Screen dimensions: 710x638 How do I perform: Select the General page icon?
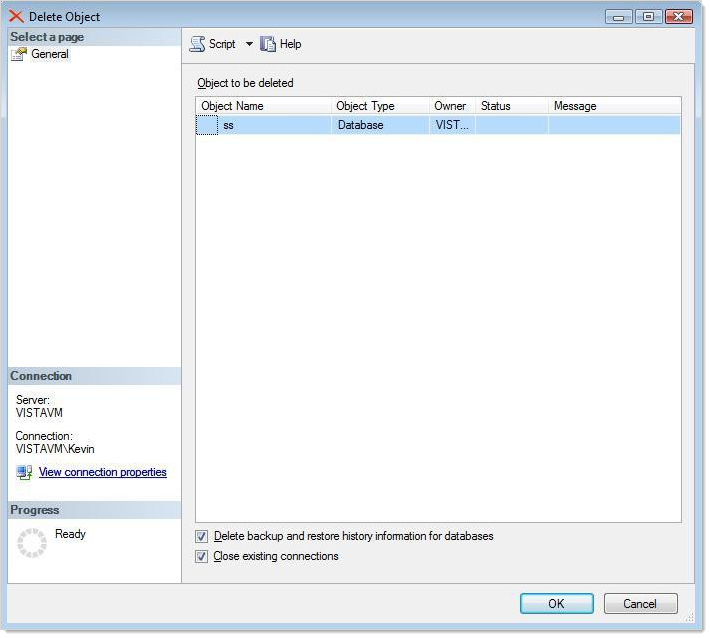tap(19, 54)
